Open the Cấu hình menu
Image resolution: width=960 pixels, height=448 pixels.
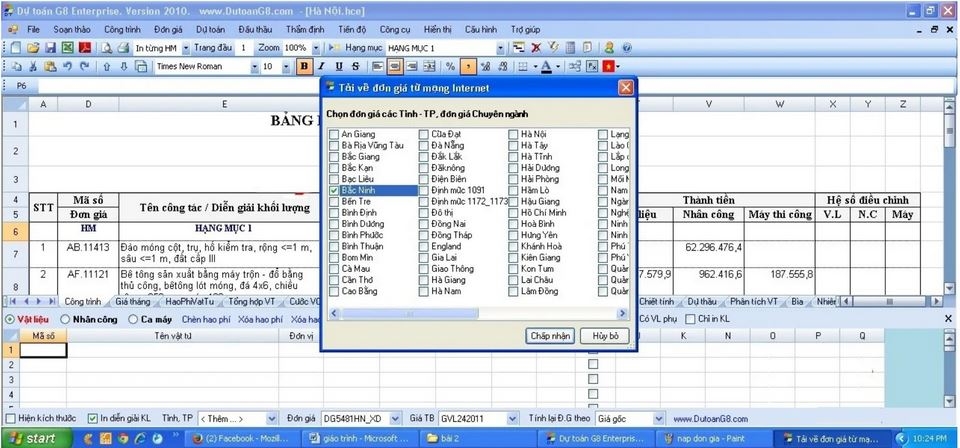pos(481,29)
